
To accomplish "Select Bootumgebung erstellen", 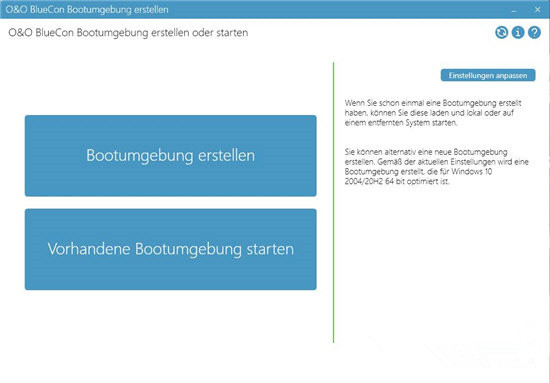I will click(x=170, y=156).
